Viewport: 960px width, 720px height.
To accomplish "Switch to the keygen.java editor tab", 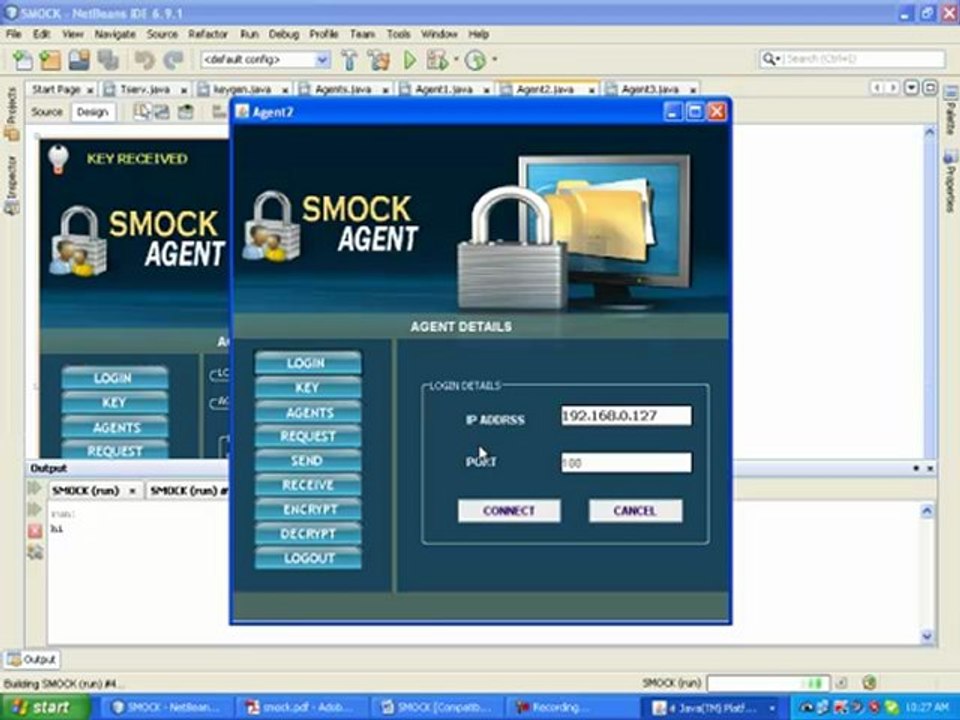I will click(242, 89).
